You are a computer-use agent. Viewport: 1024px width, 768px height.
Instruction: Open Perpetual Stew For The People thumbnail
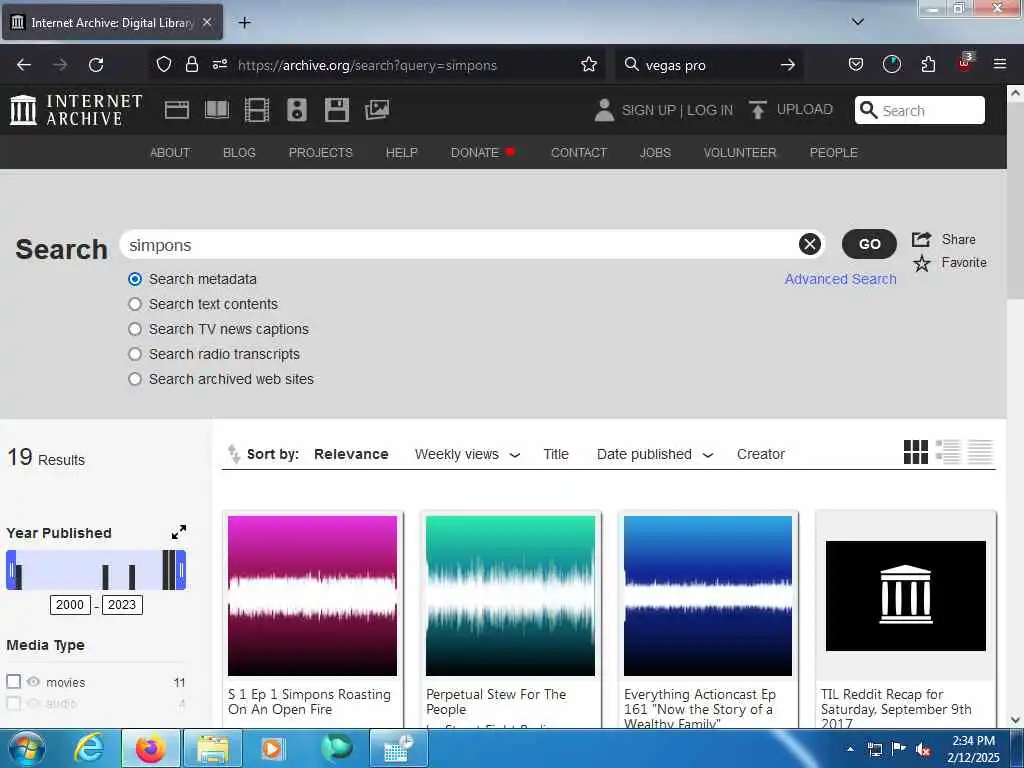pyautogui.click(x=510, y=596)
